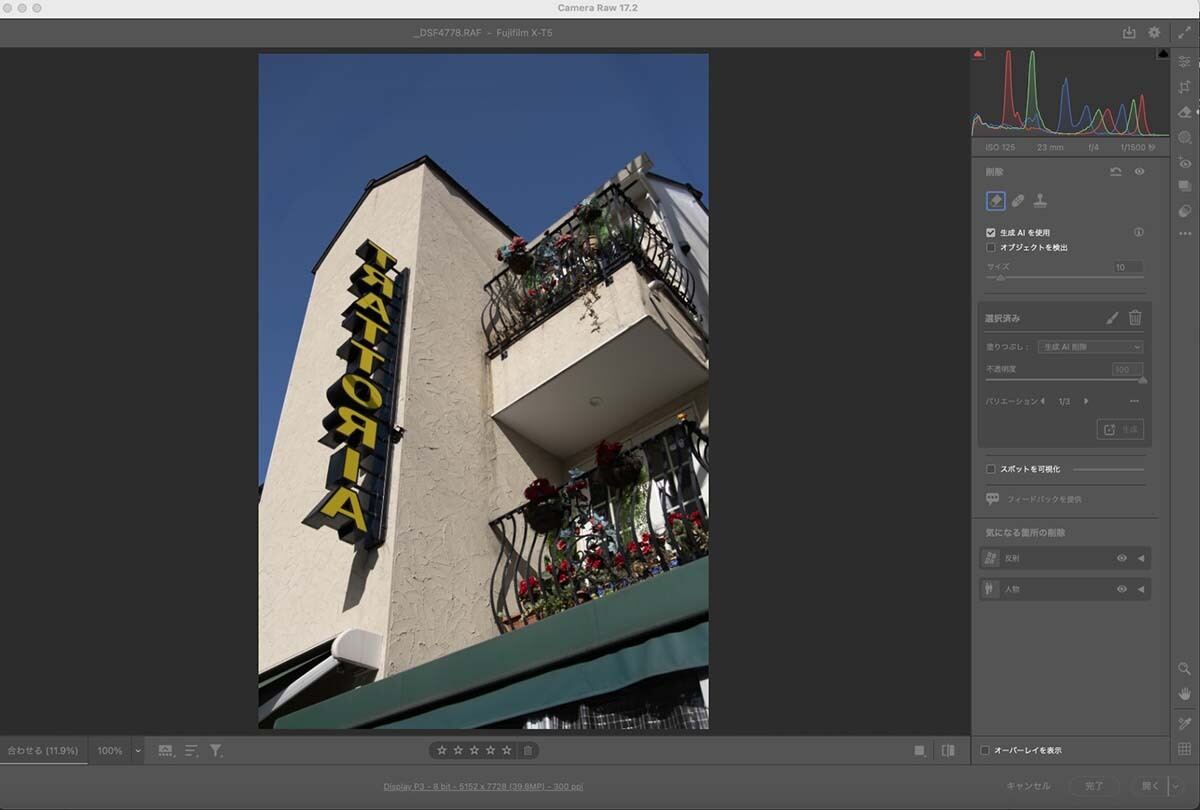Select the Zoom magnifier tool
This screenshot has width=1200, height=810.
1185,668
